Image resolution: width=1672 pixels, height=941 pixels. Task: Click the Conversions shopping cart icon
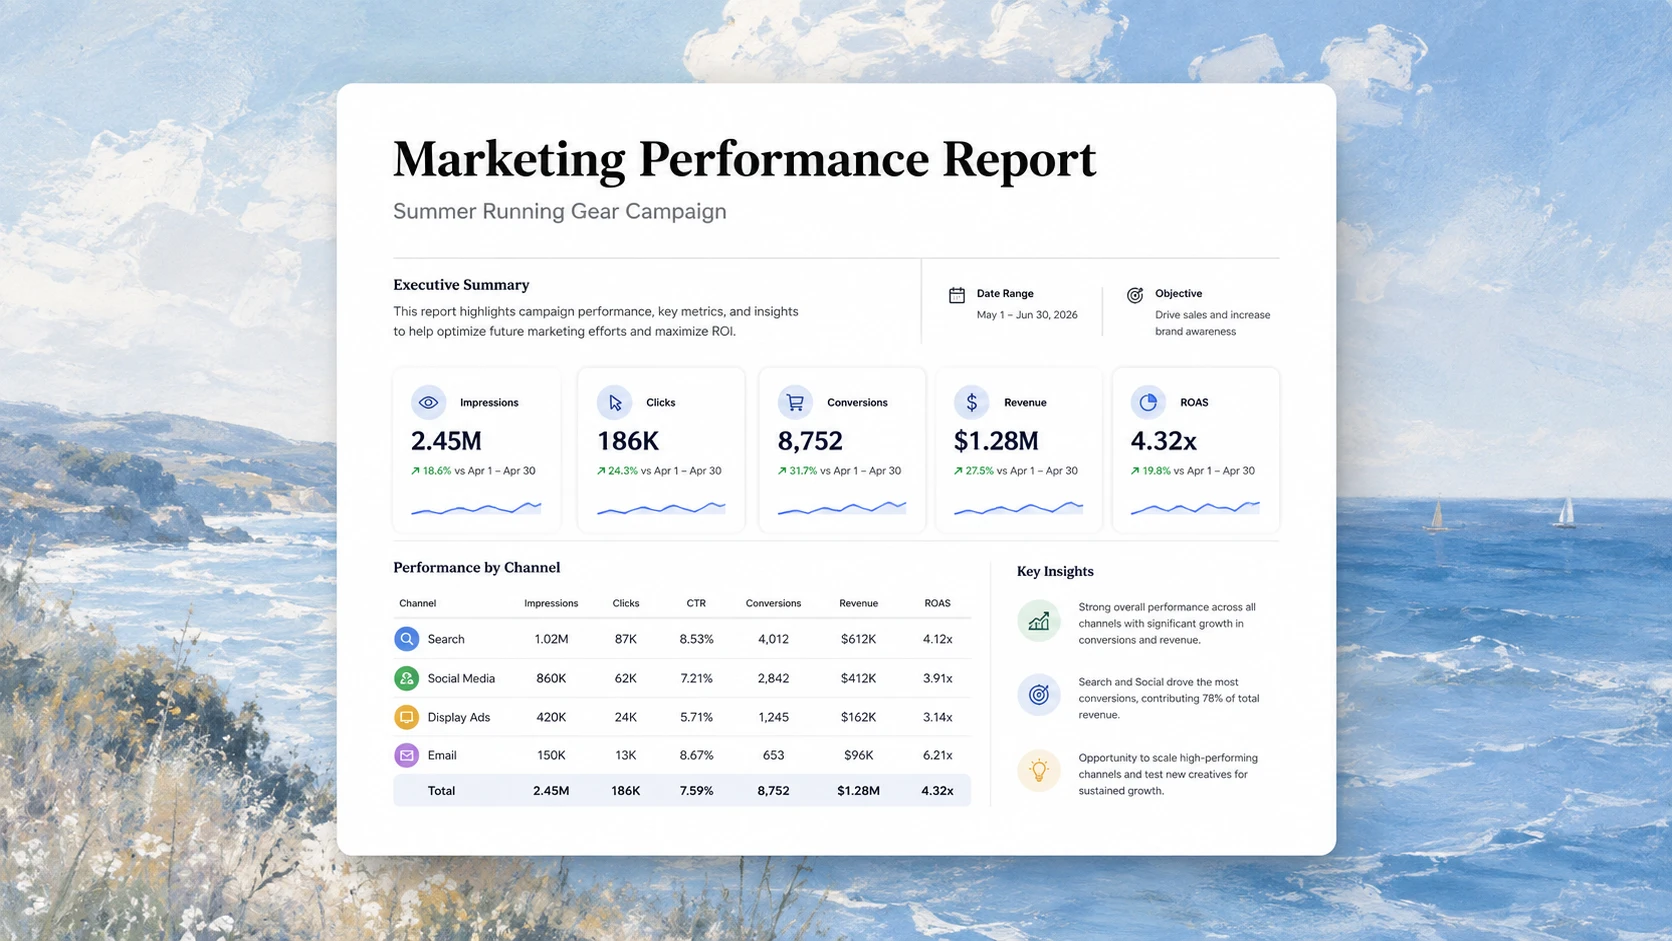click(x=795, y=402)
